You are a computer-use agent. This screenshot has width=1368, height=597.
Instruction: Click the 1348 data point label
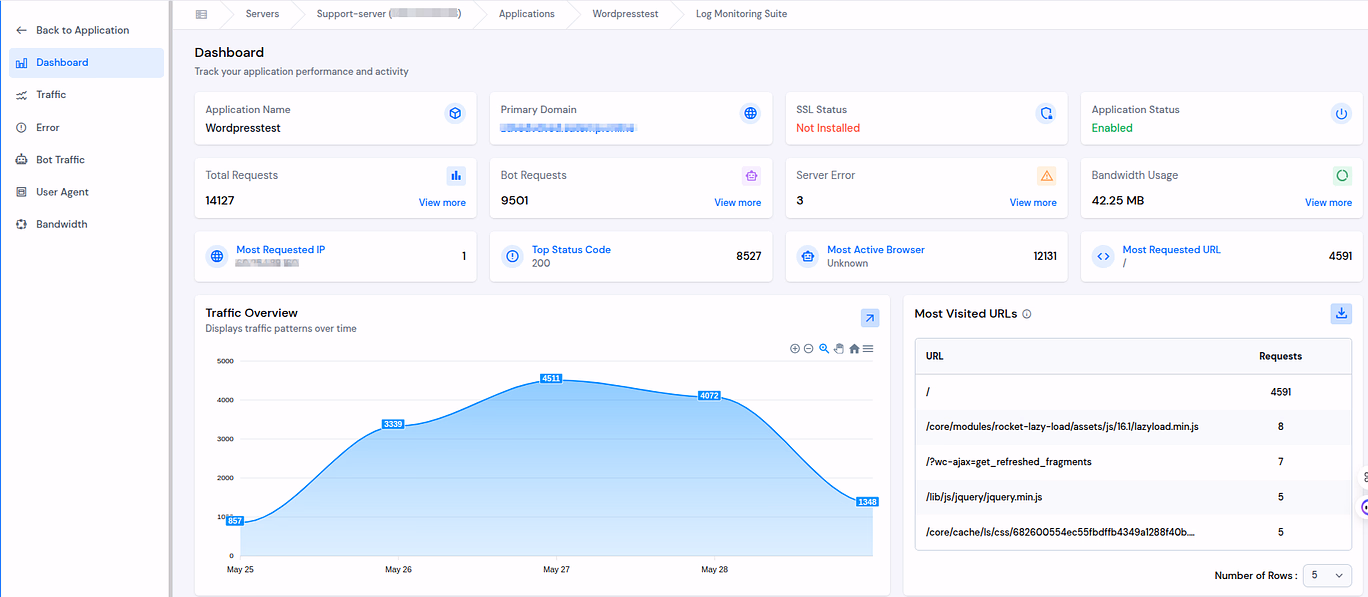[x=867, y=502]
